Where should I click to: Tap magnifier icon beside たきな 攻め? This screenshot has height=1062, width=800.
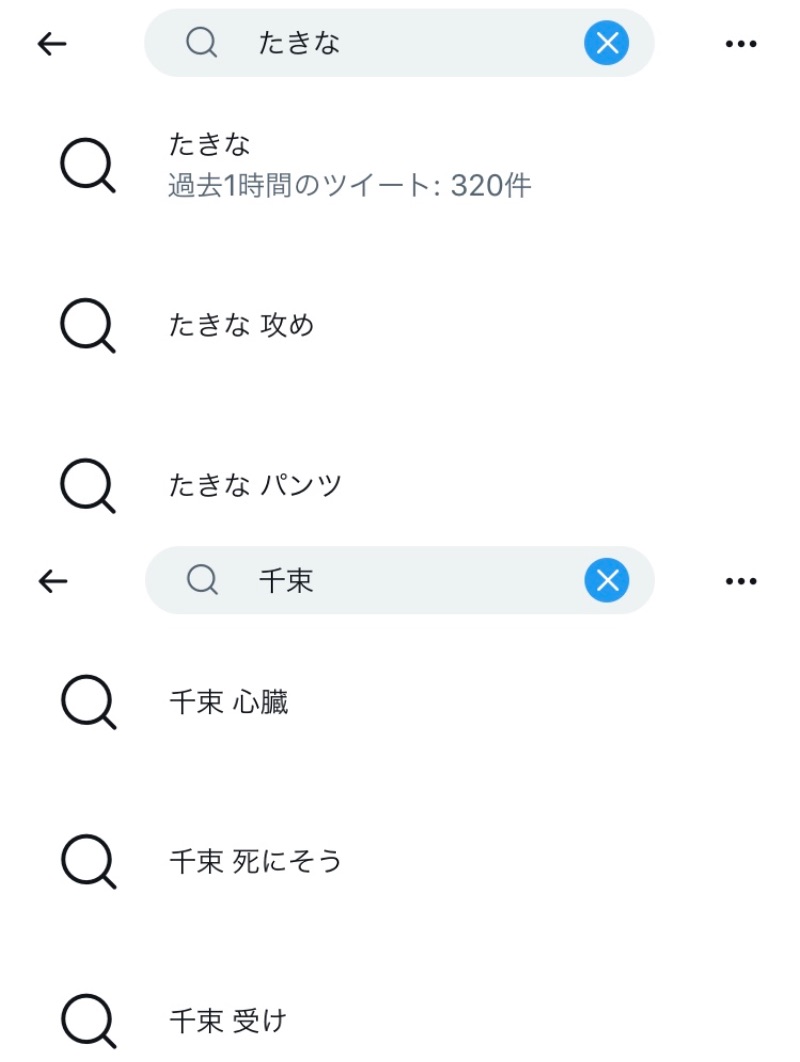(88, 326)
